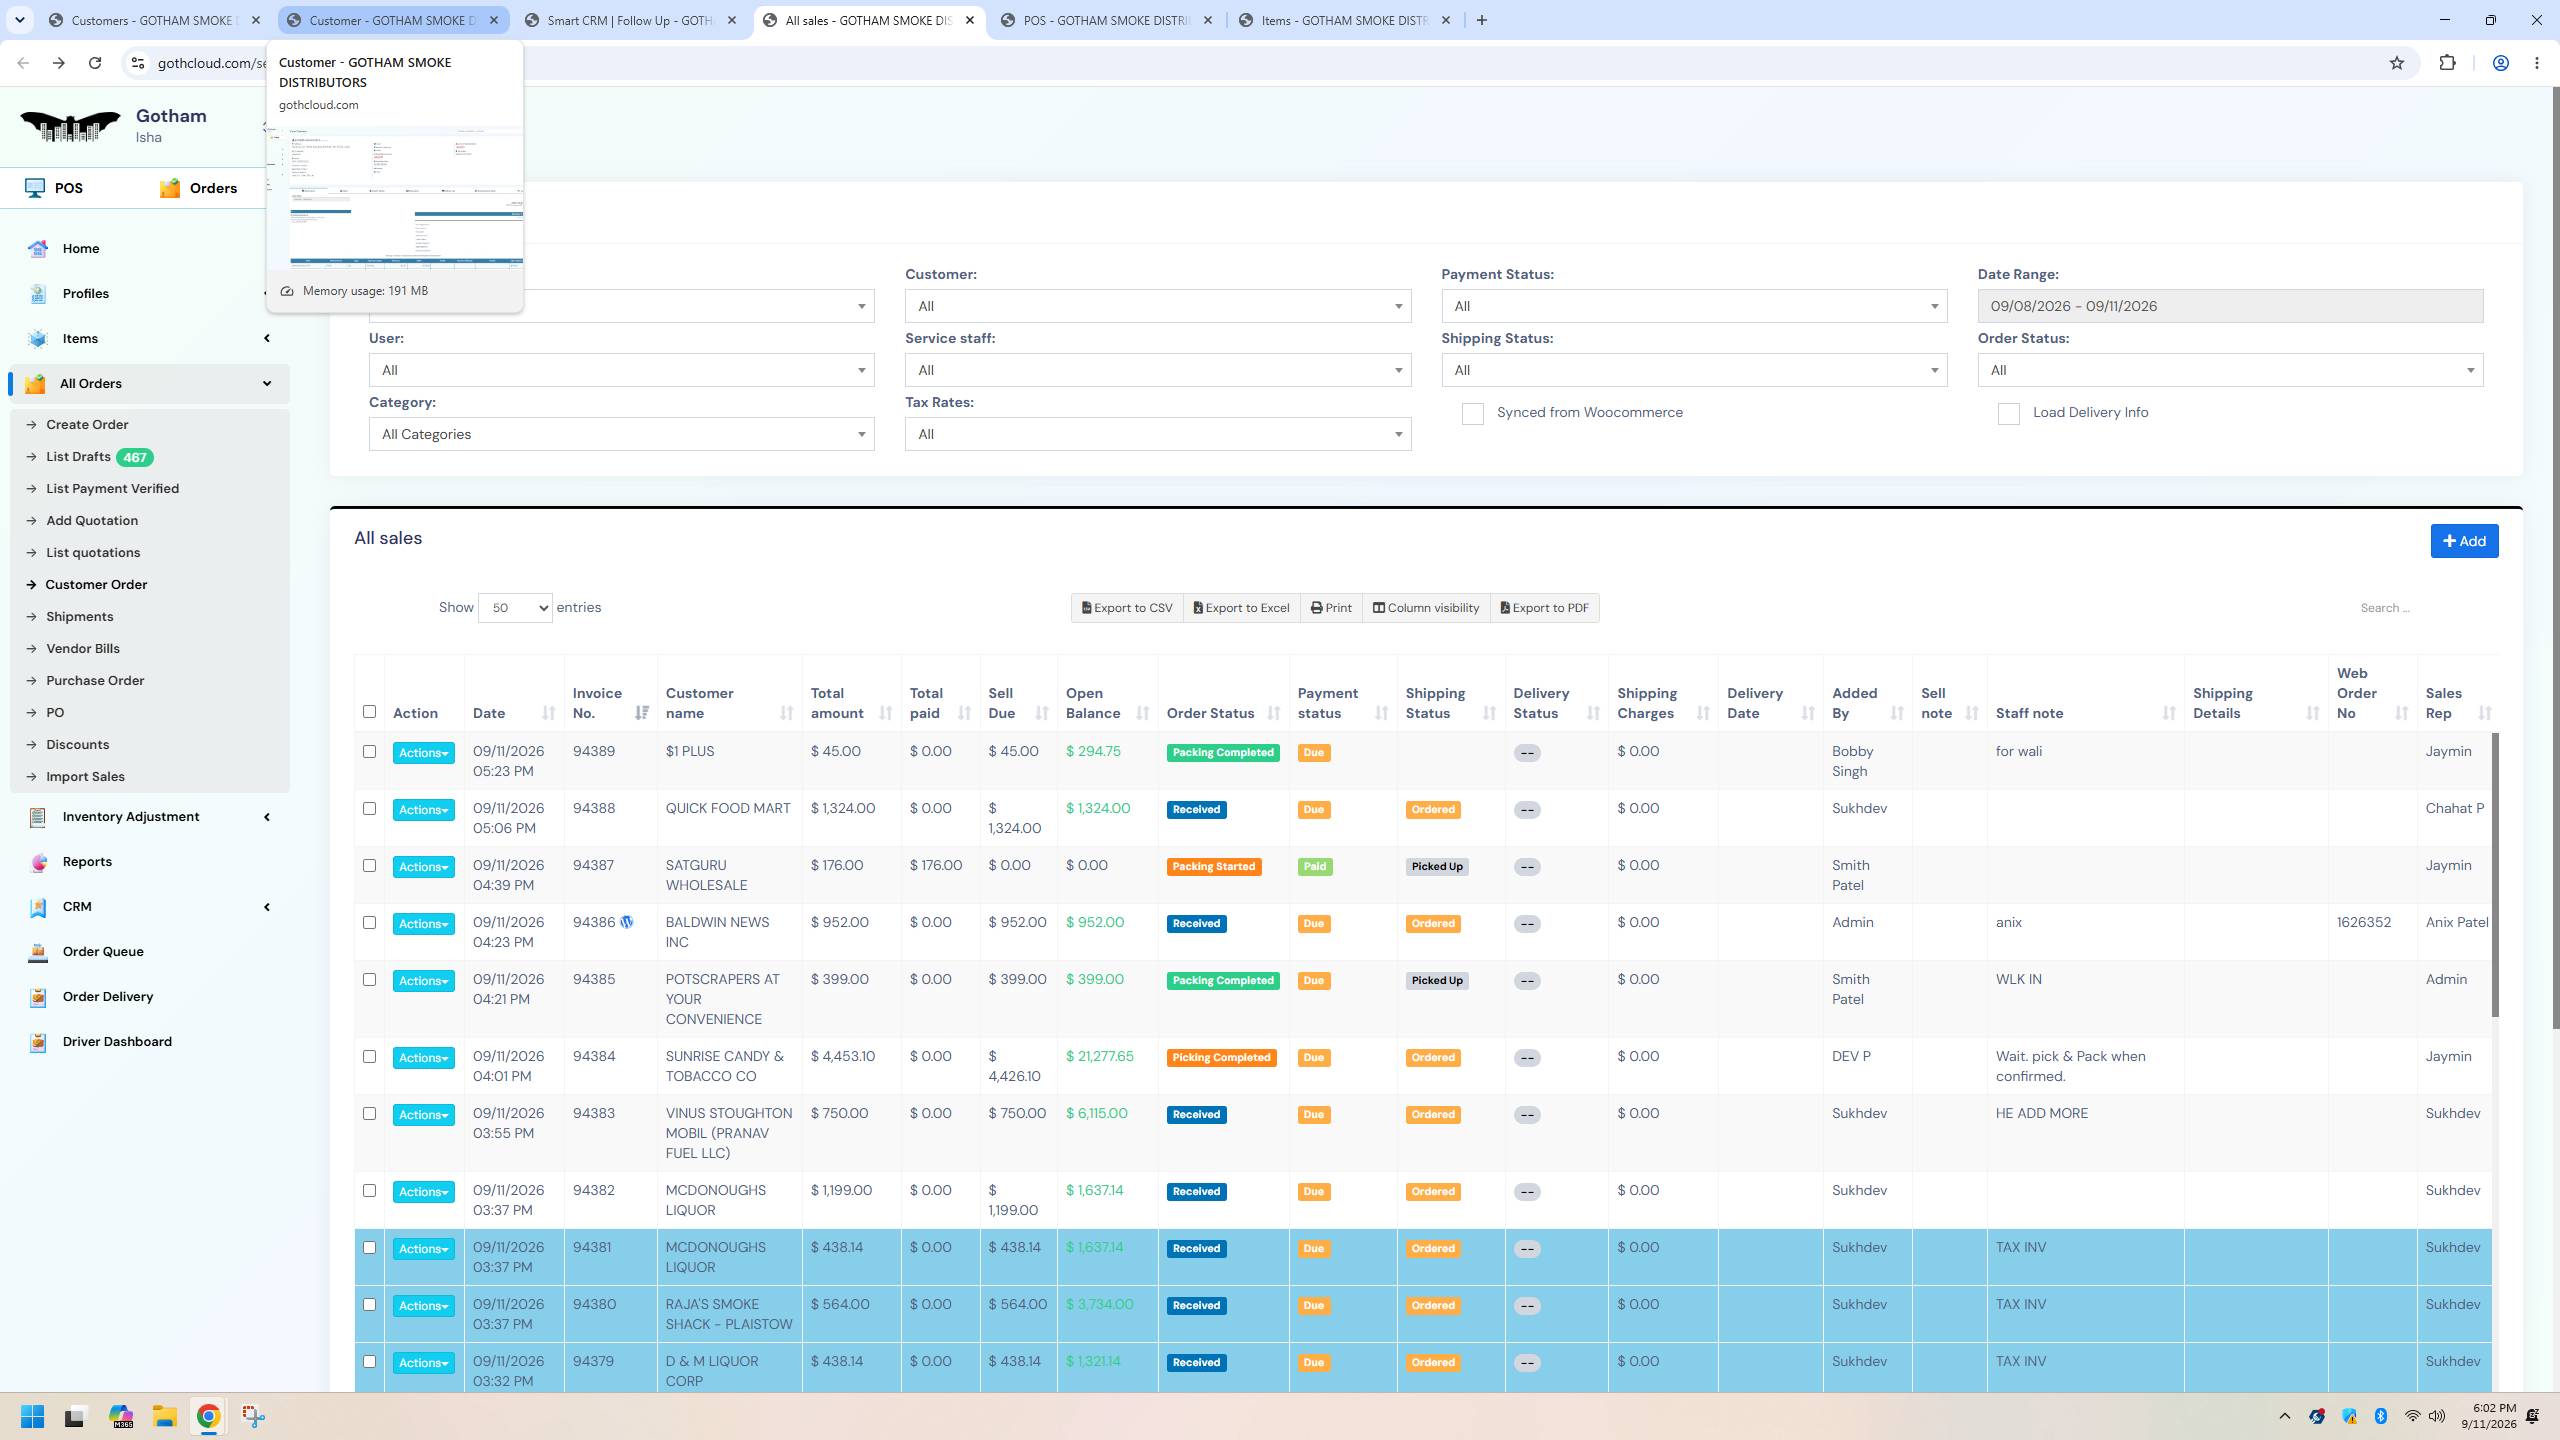Image resolution: width=2560 pixels, height=1440 pixels.
Task: Click the Export to Excel button
Action: 1241,608
